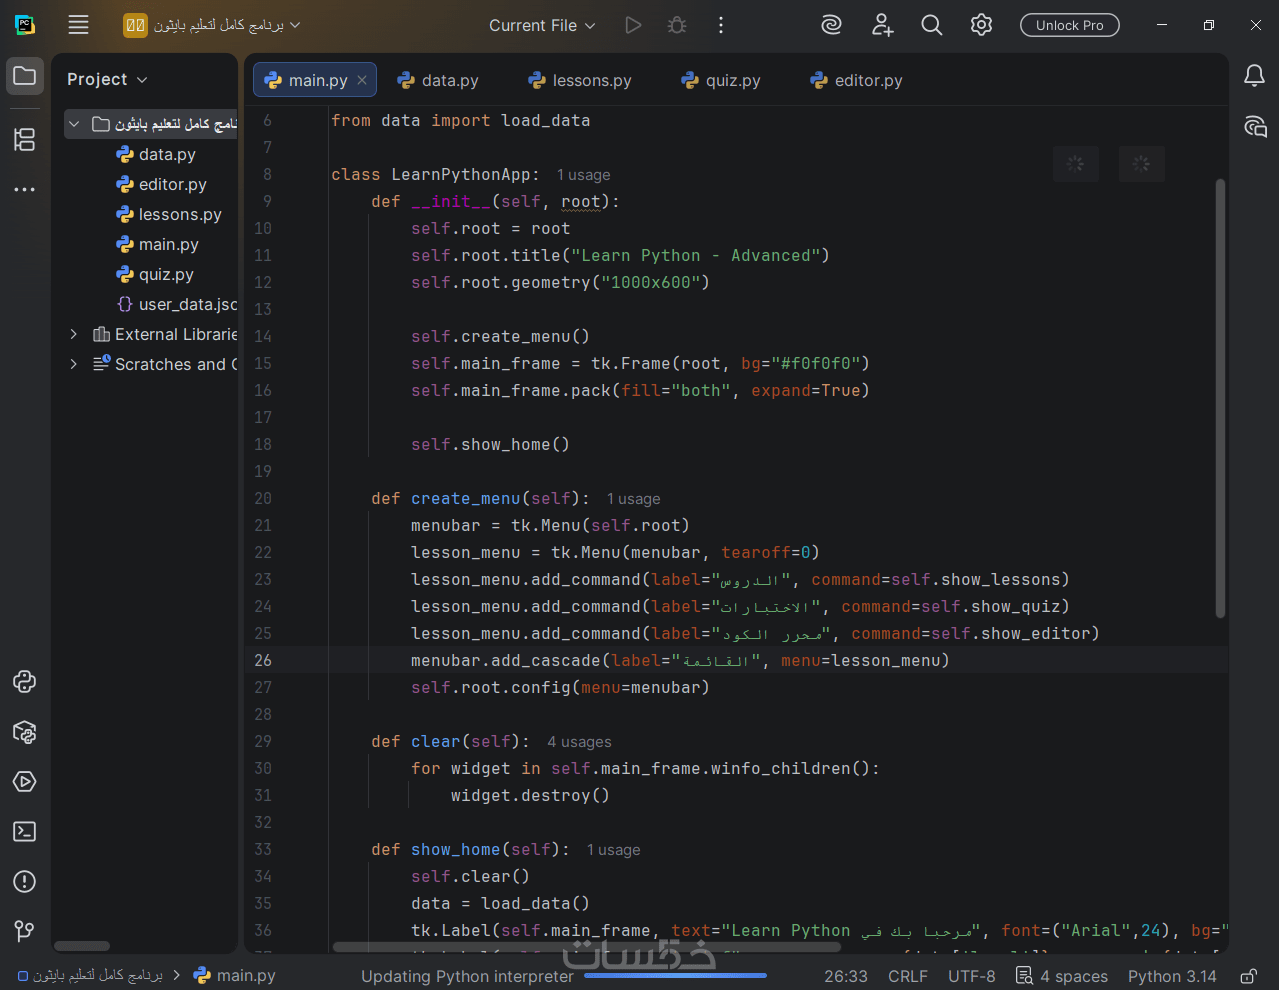Open the Python Console tool window
This screenshot has height=990, width=1279.
[x=25, y=682]
